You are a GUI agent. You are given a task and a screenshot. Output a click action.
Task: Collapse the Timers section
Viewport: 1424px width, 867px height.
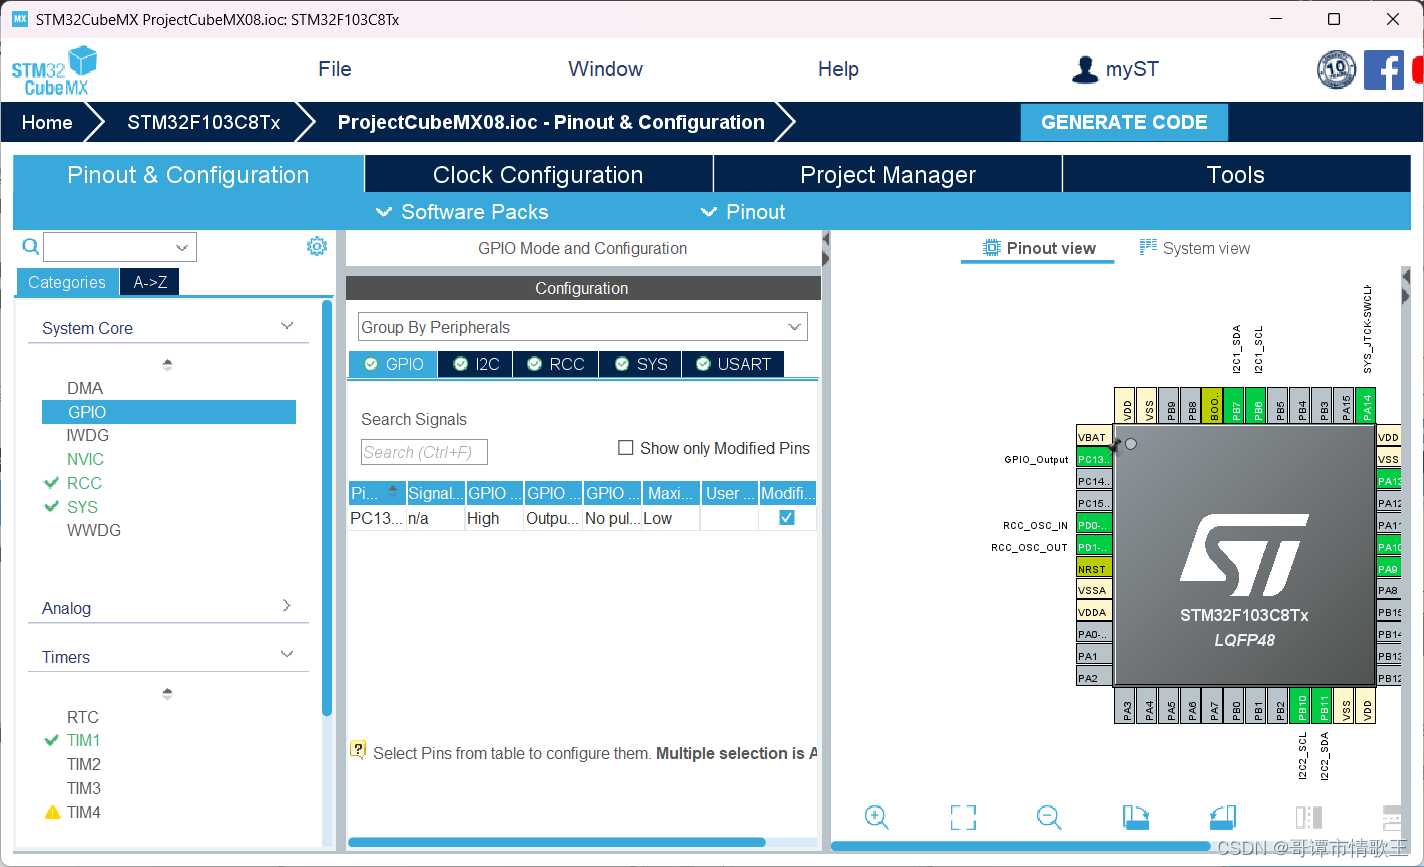pos(287,655)
